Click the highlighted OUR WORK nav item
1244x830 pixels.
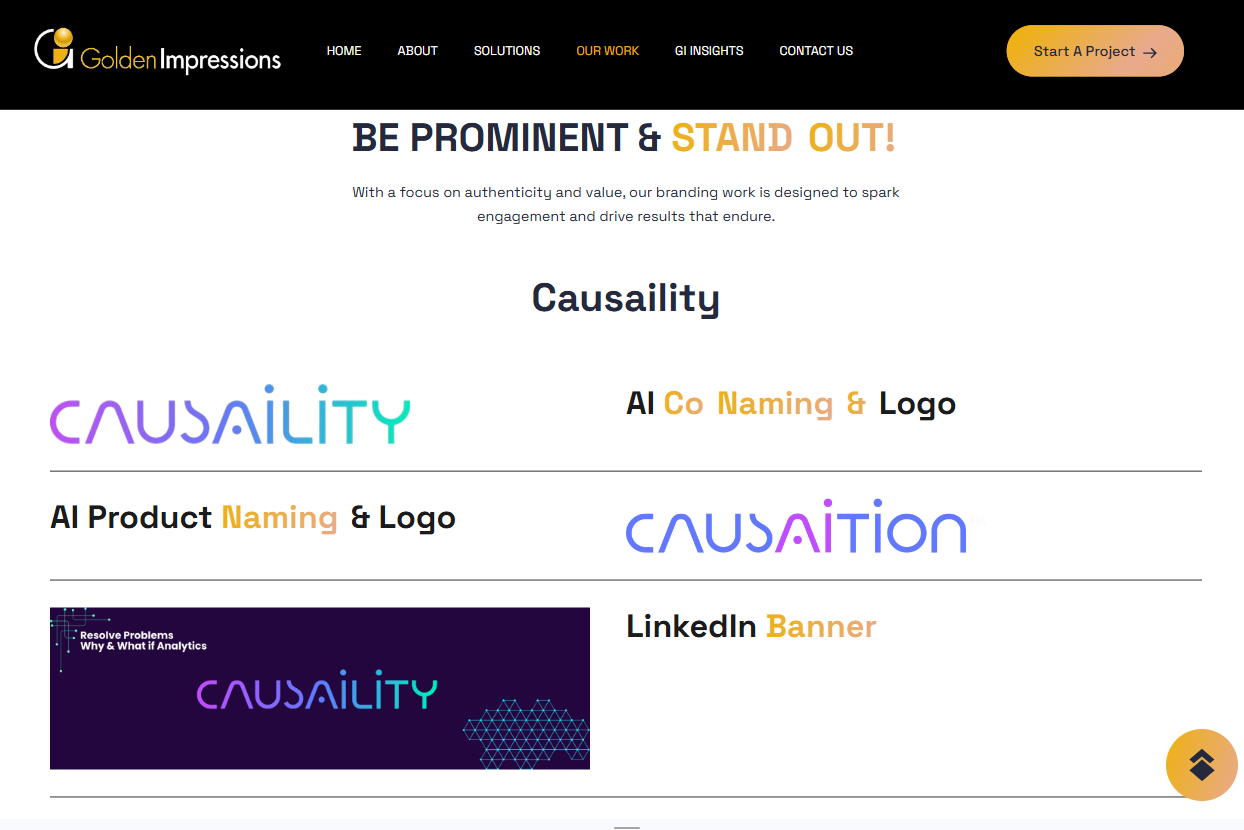pos(607,51)
